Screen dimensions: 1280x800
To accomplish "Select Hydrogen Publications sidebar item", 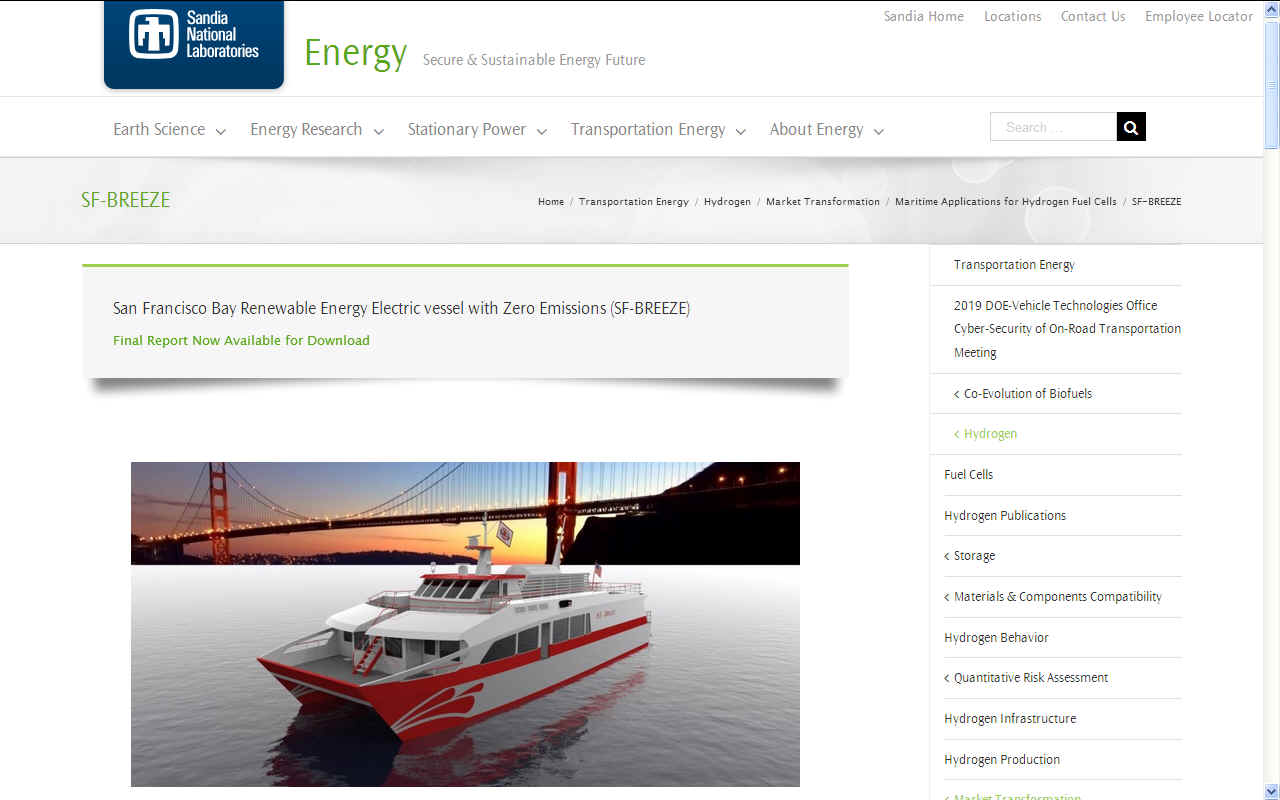I will coord(1005,516).
